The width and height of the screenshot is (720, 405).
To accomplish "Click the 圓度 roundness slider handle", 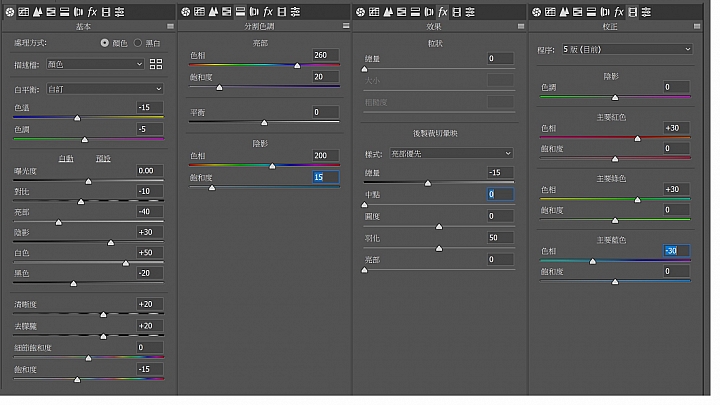I will click(x=439, y=226).
